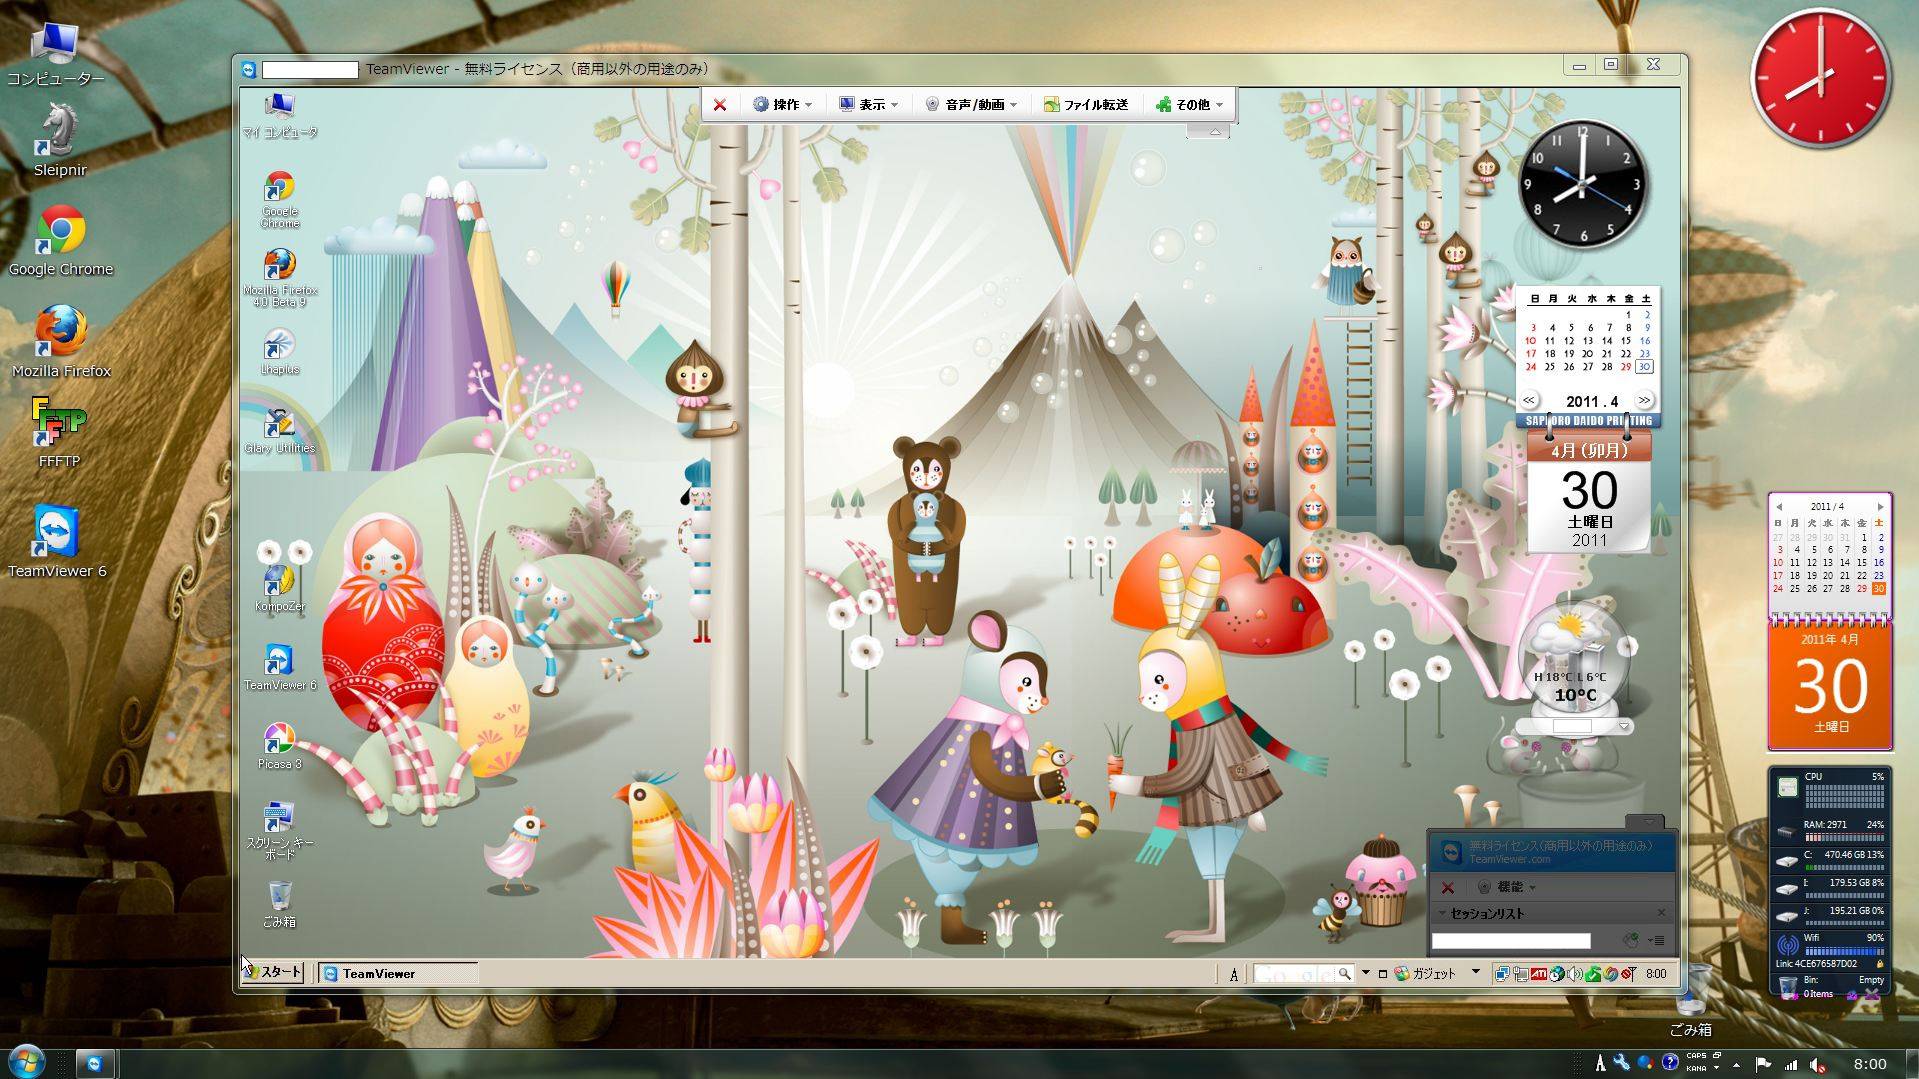Go to the next month on the remote calendar gadget
Image resolution: width=1919 pixels, height=1079 pixels.
pyautogui.click(x=1644, y=400)
